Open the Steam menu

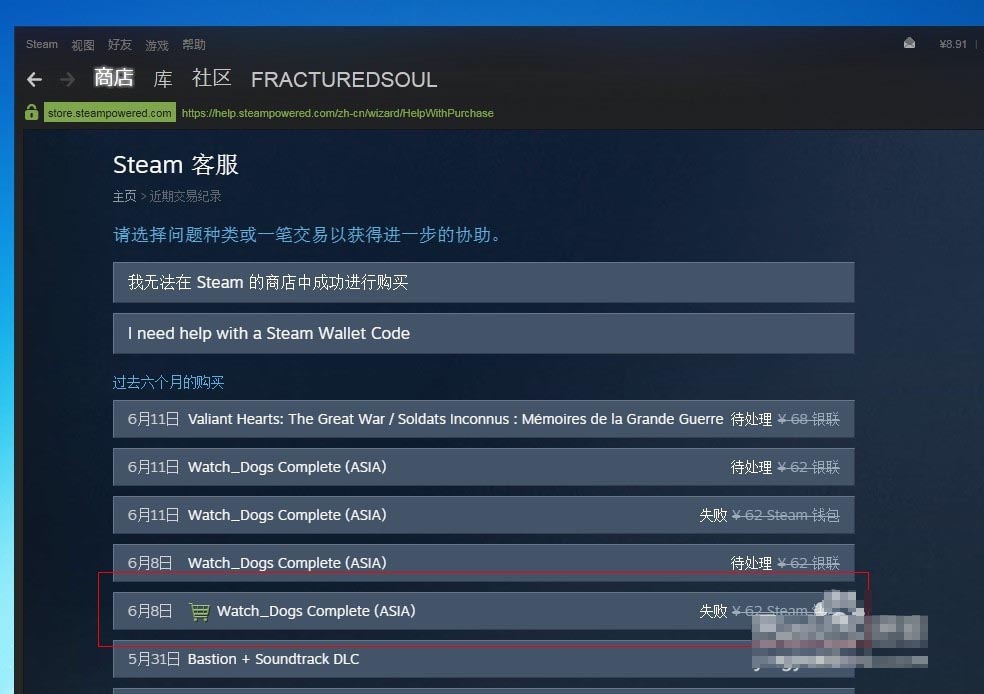click(x=41, y=45)
